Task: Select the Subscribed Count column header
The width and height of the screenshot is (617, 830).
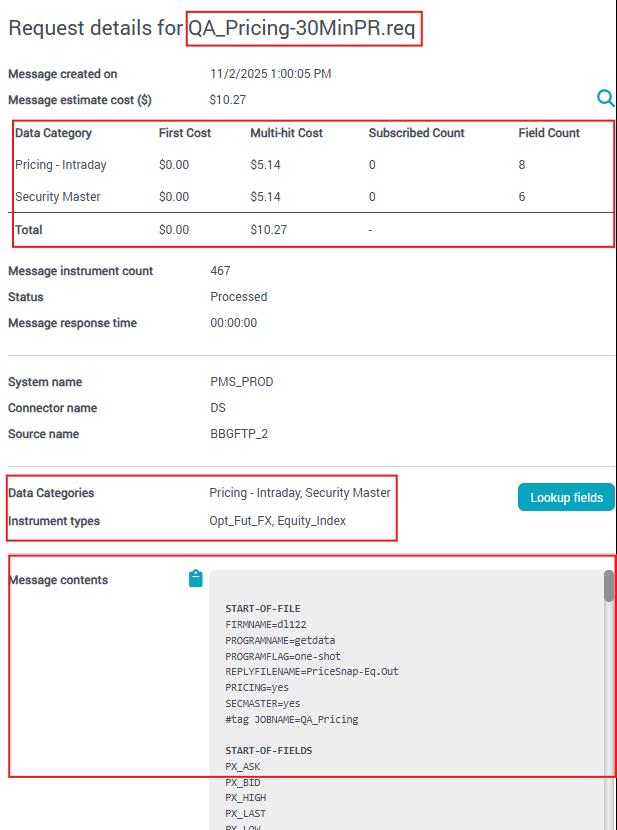Action: tap(416, 133)
